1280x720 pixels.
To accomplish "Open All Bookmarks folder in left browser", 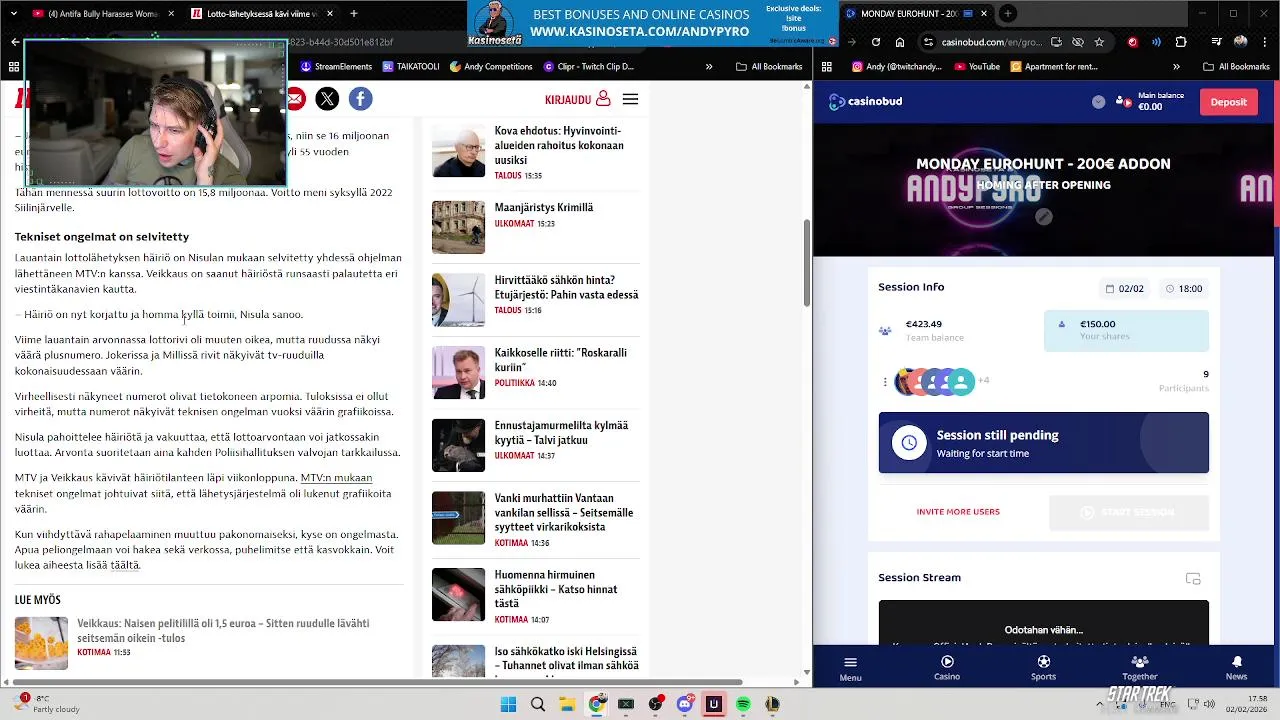I will pos(768,66).
